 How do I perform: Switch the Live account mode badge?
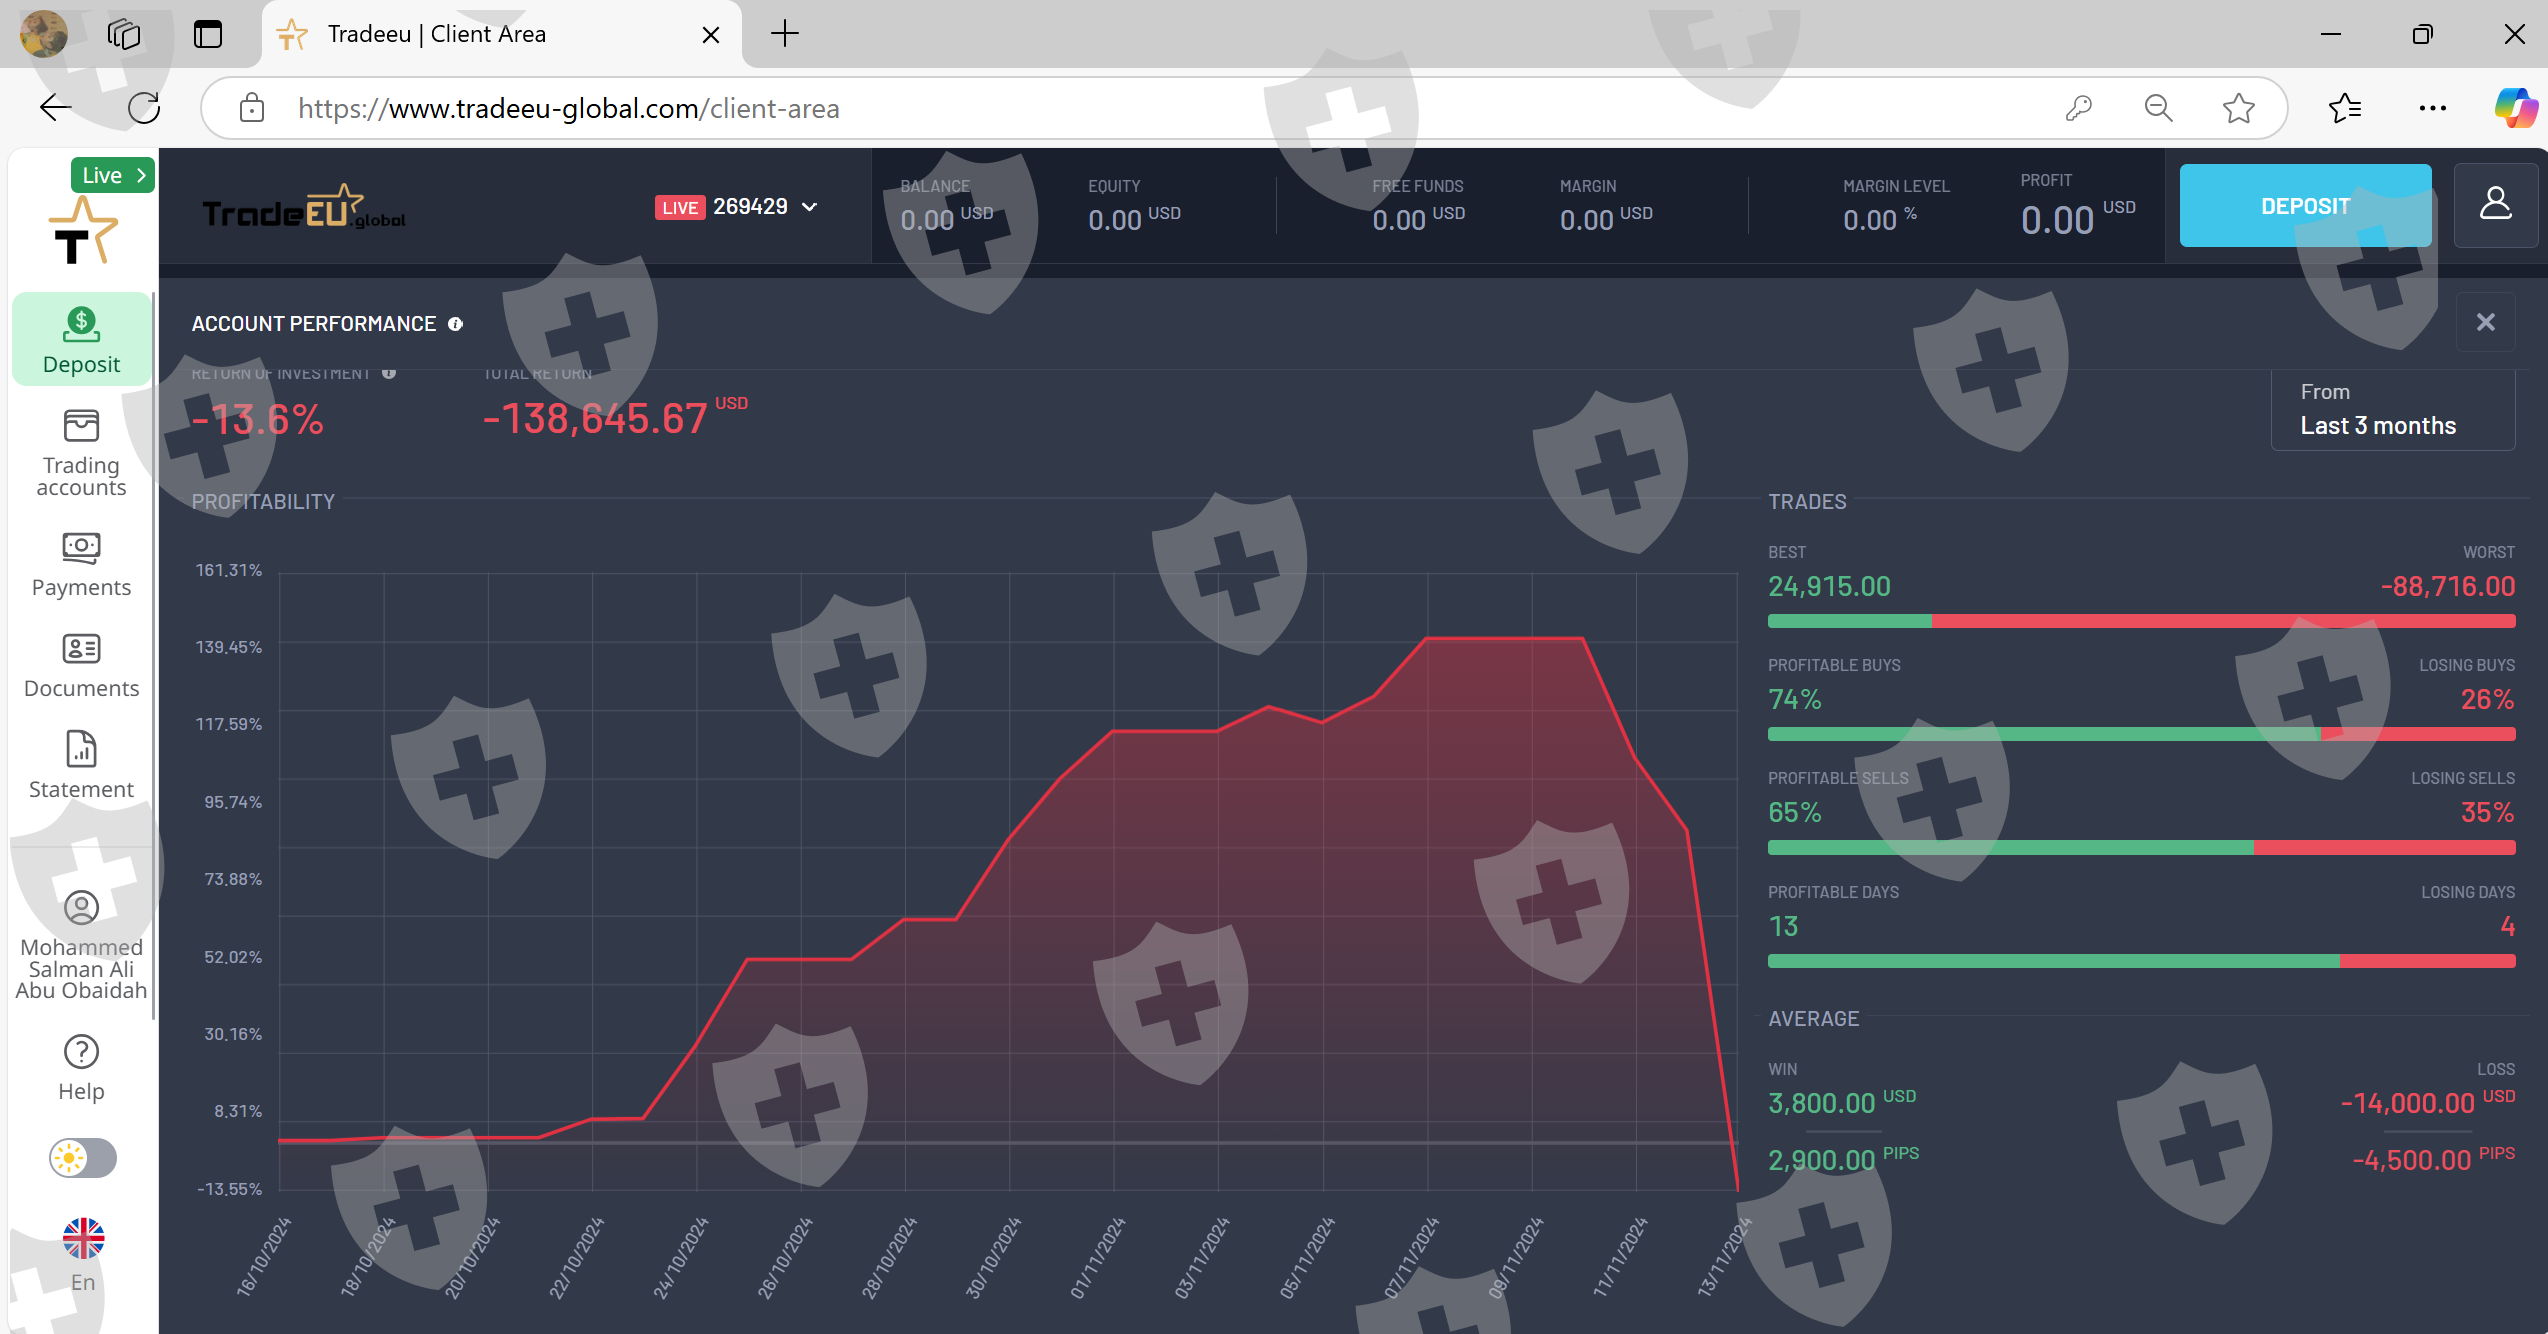coord(112,175)
